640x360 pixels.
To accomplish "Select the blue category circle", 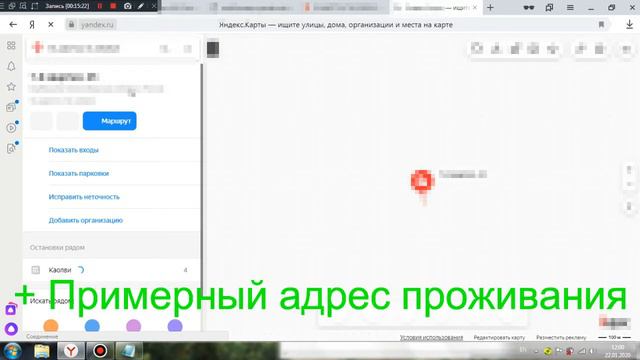I will 92,326.
